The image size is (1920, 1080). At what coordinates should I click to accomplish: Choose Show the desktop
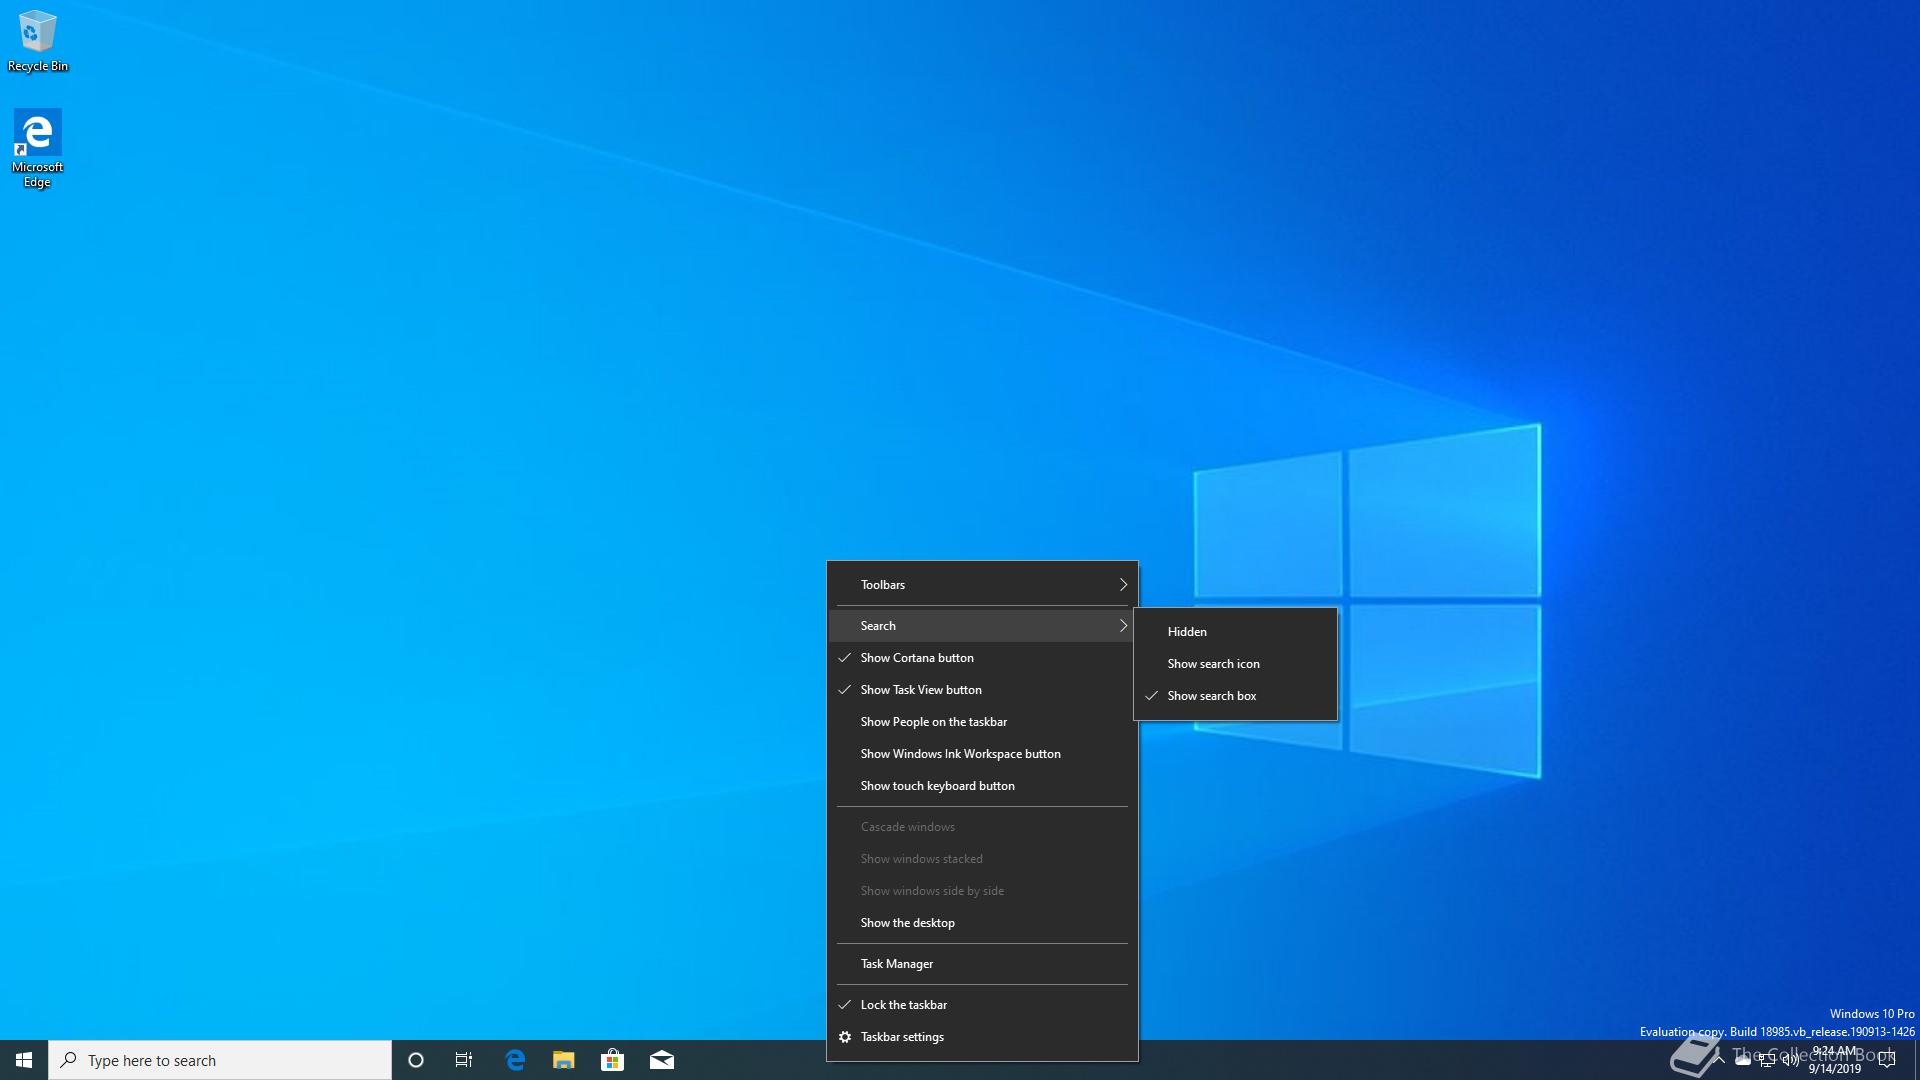click(983, 923)
